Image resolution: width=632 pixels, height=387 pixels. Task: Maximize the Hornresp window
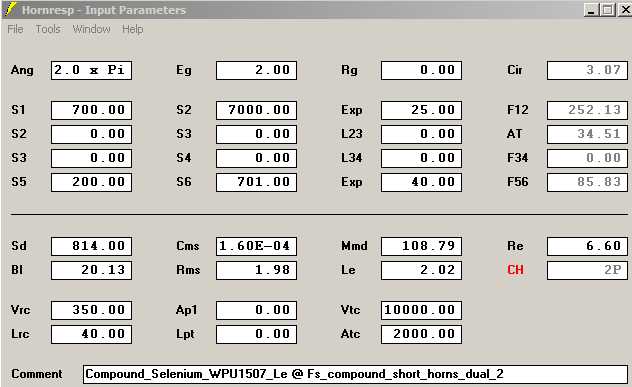pyautogui.click(x=607, y=10)
